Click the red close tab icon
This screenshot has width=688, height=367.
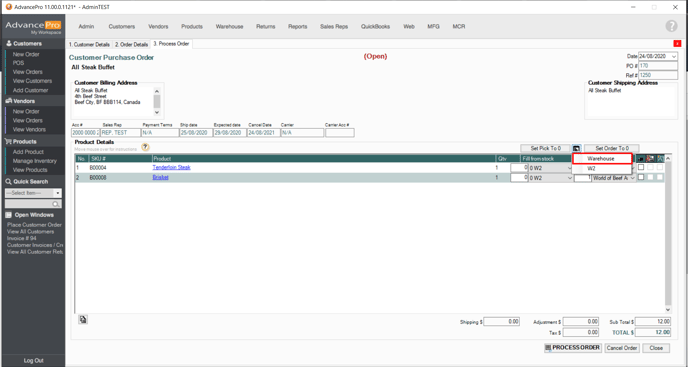pos(677,43)
